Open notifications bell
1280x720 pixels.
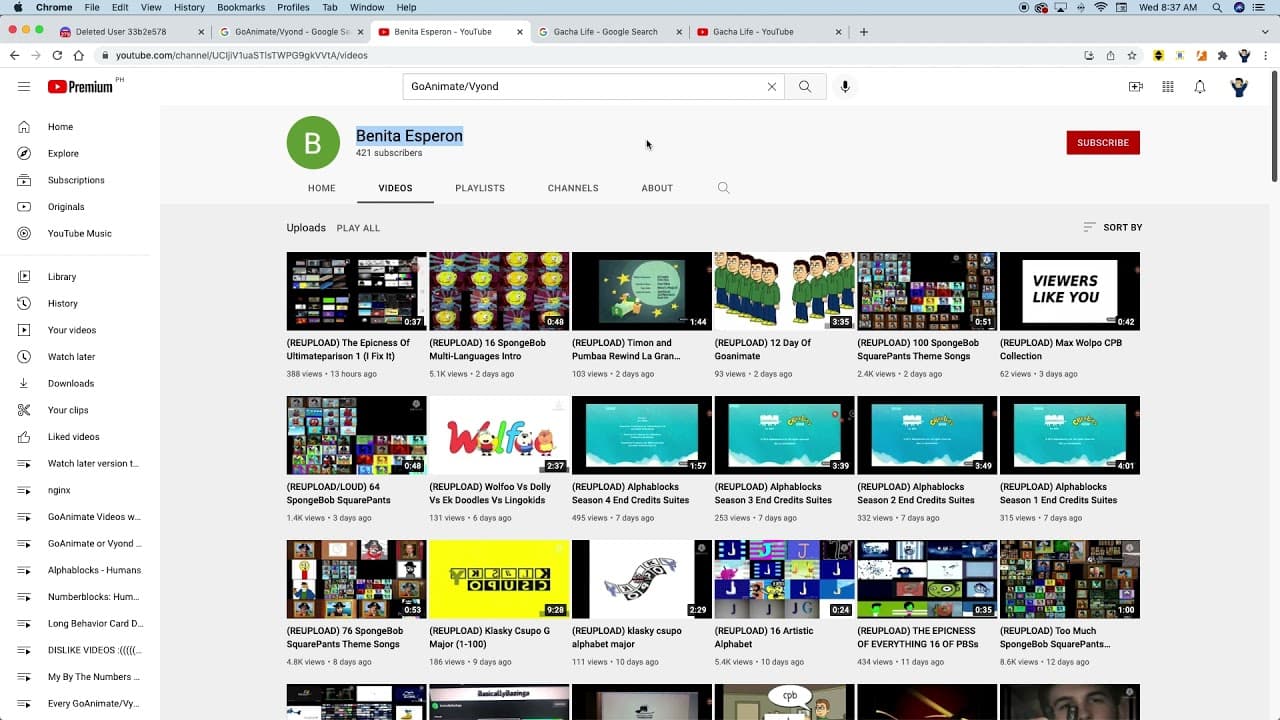click(x=1200, y=87)
